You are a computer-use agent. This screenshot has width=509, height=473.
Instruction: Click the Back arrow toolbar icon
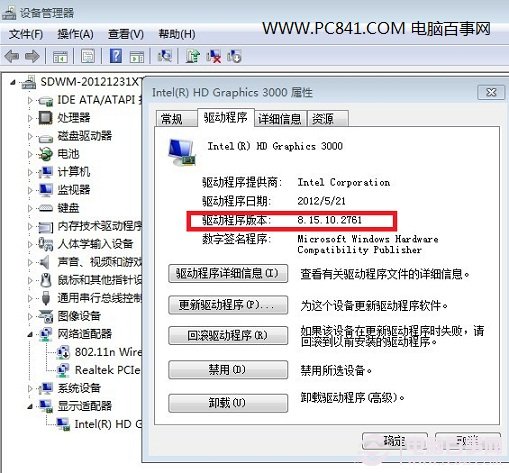[12, 56]
